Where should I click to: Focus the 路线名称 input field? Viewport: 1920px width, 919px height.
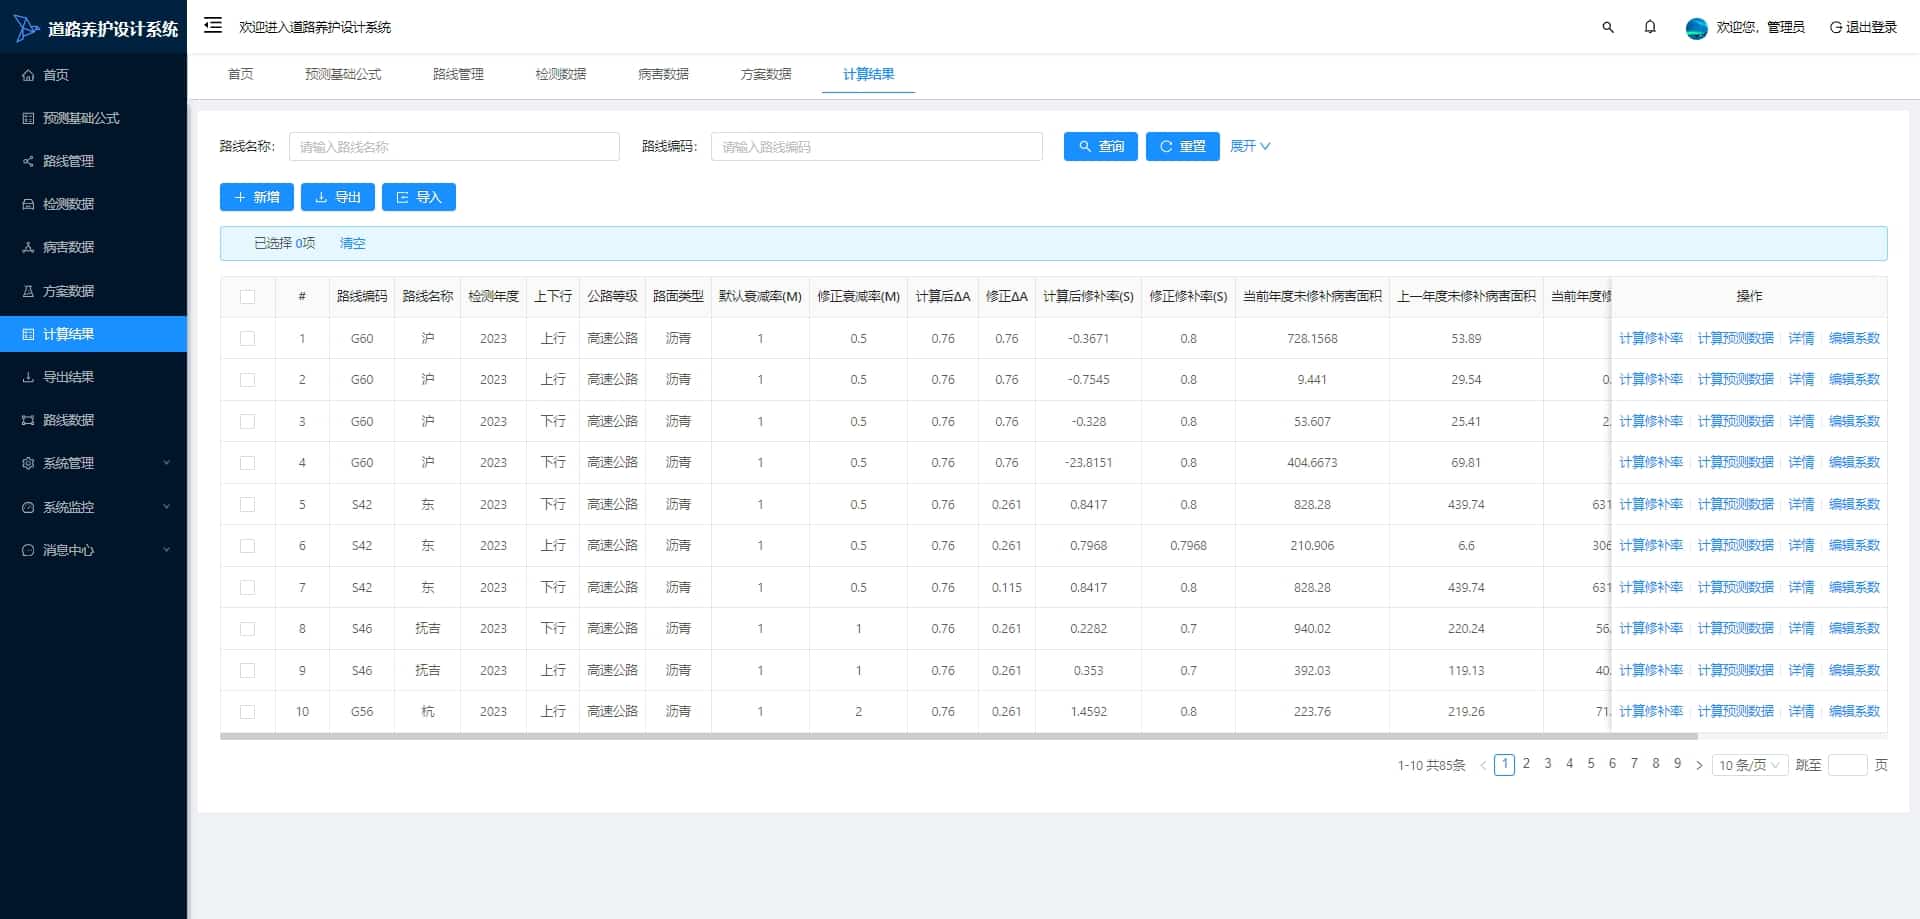[x=454, y=147]
